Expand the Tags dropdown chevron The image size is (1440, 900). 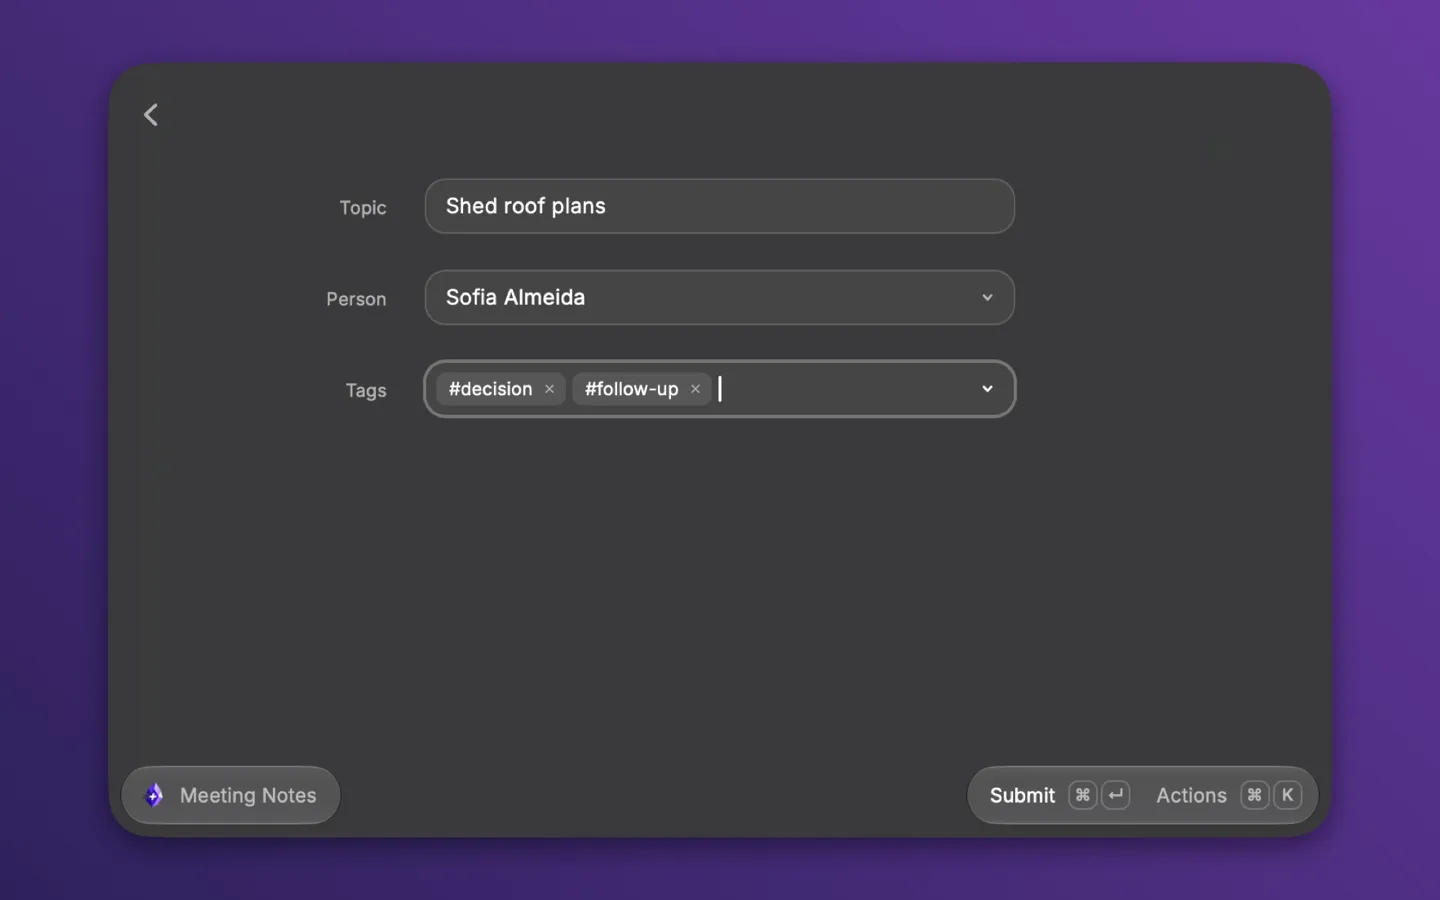987,389
